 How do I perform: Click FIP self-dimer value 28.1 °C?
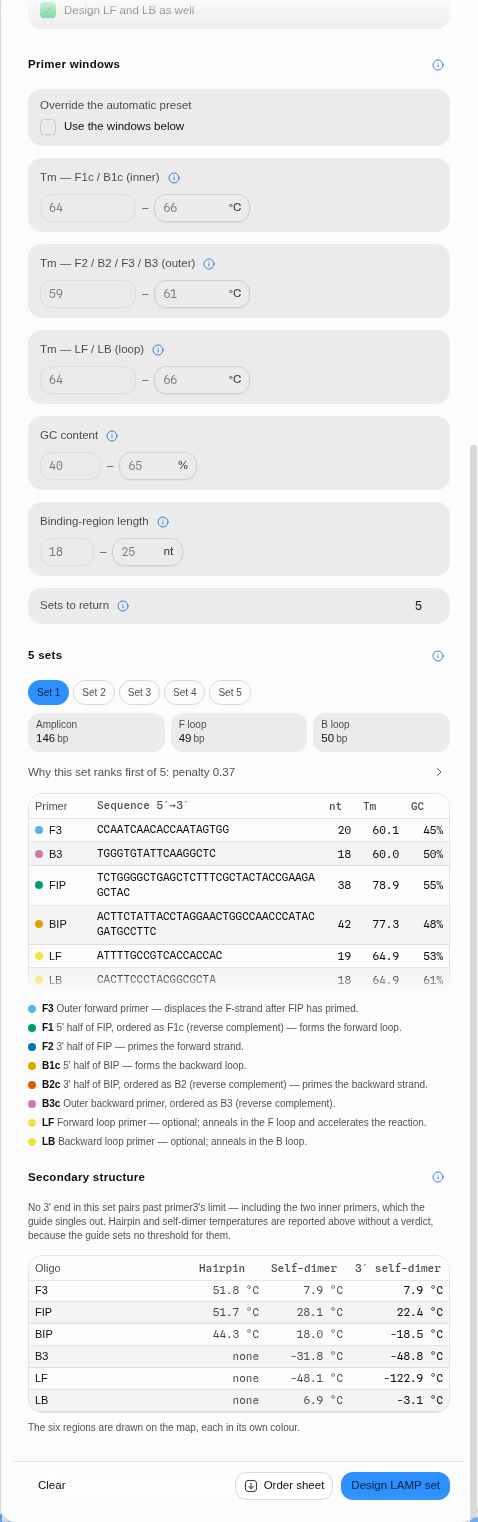tap(320, 1312)
